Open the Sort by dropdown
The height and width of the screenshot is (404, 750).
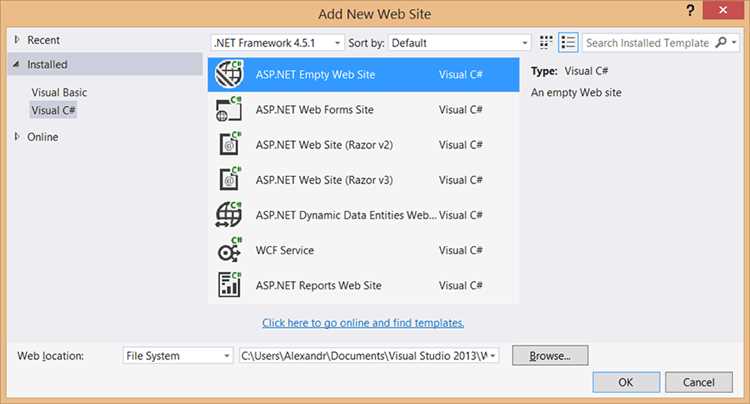point(459,43)
